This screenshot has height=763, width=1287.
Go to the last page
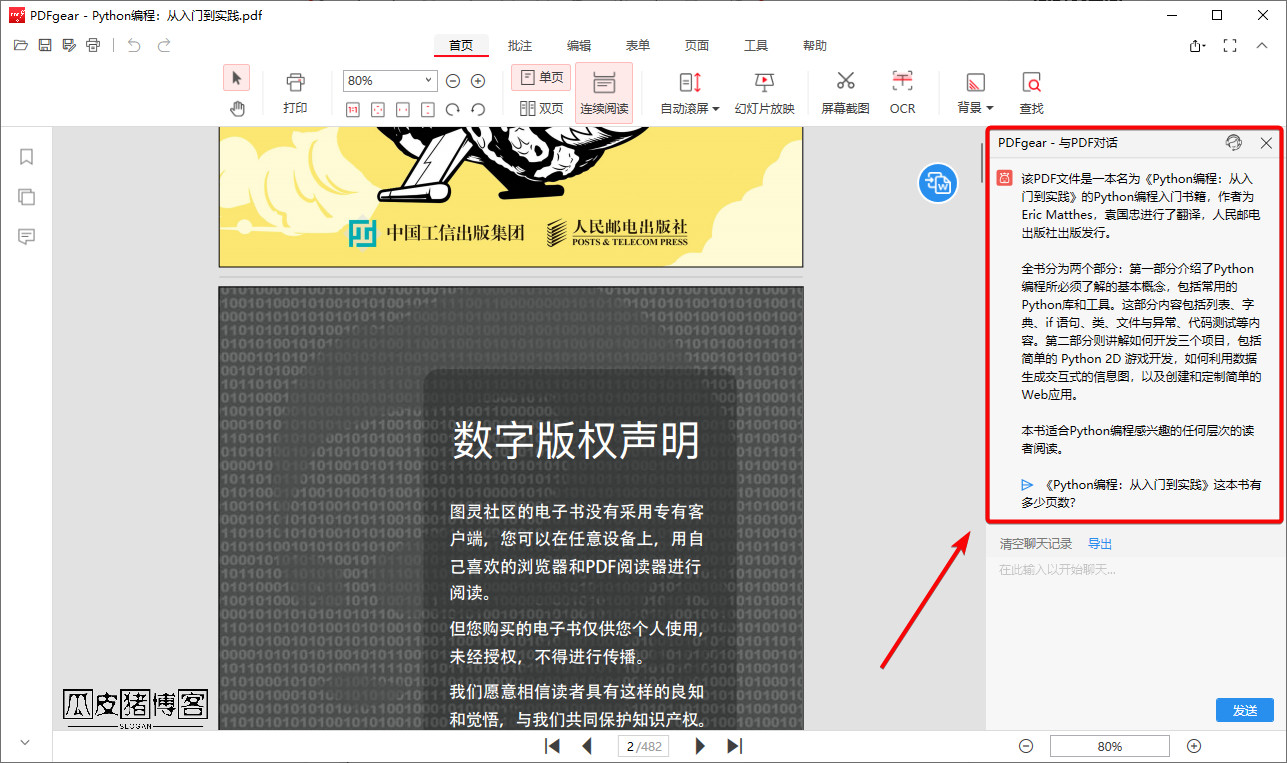point(734,746)
